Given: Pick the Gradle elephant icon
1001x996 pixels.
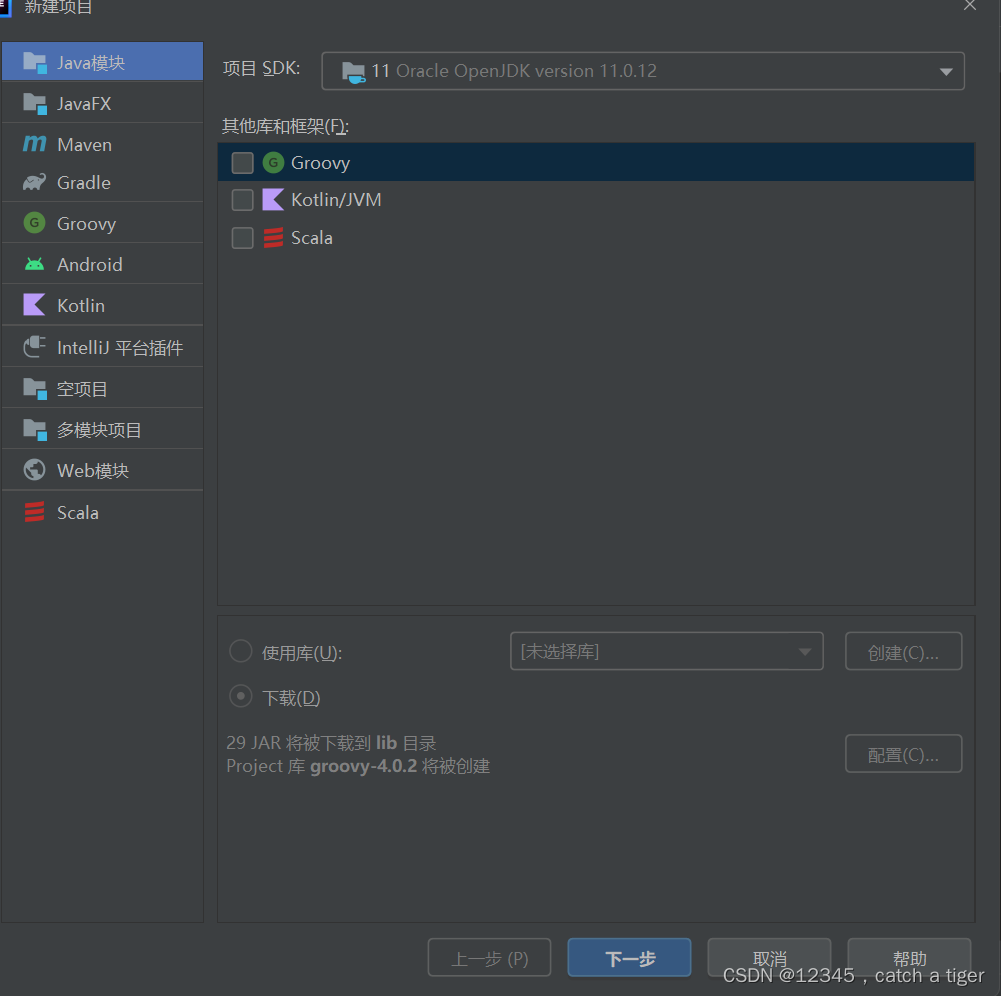Looking at the screenshot, I should 34,183.
